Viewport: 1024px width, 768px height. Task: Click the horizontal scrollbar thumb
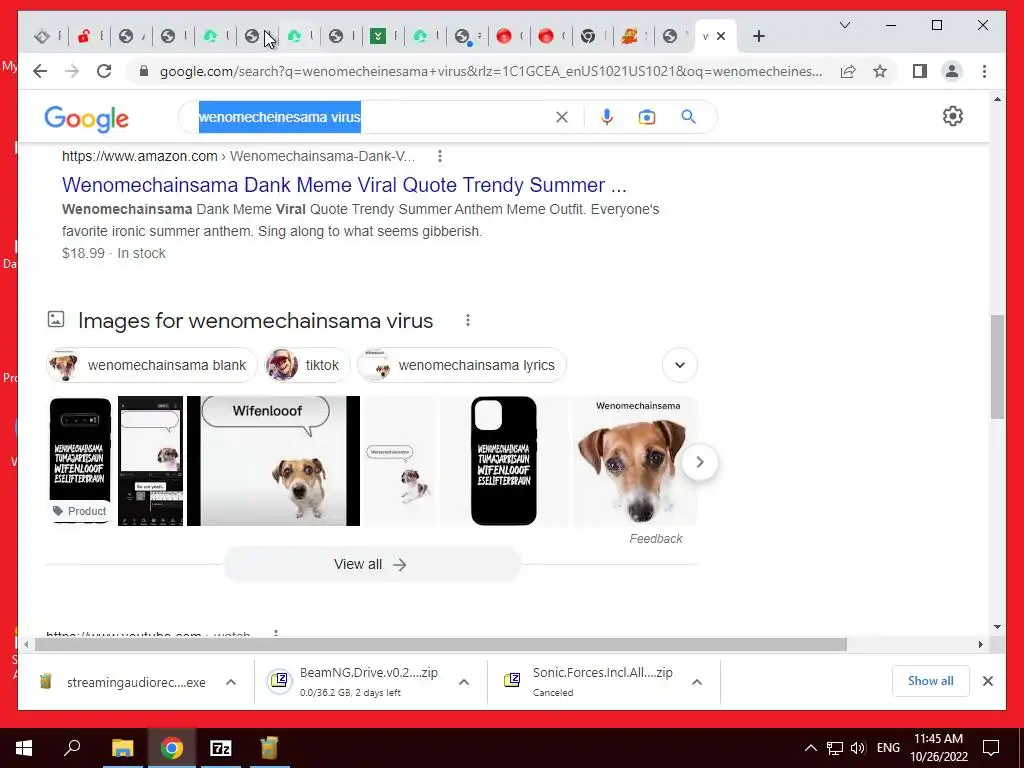tap(441, 645)
